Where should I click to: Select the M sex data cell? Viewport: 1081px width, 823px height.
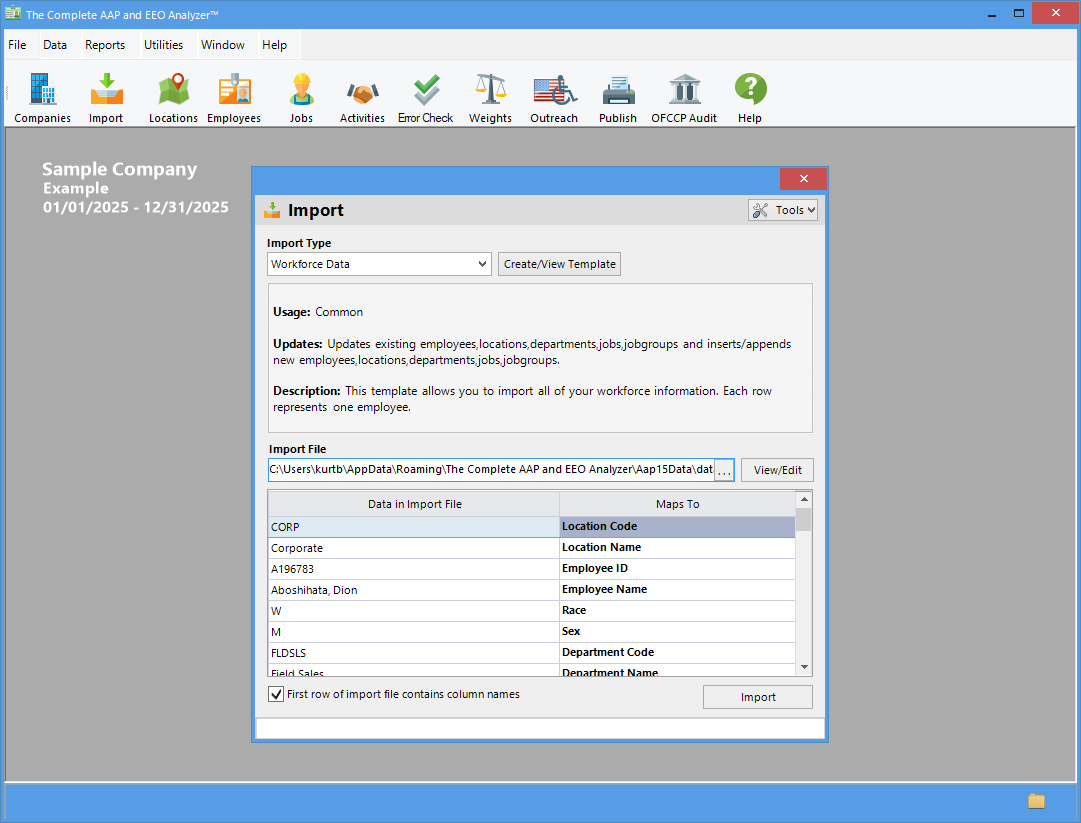coord(414,632)
